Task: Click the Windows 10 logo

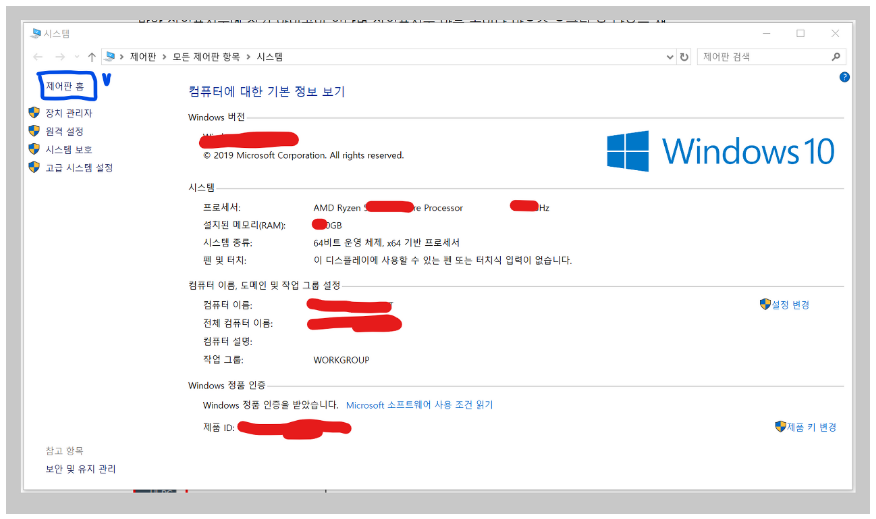Action: 721,151
